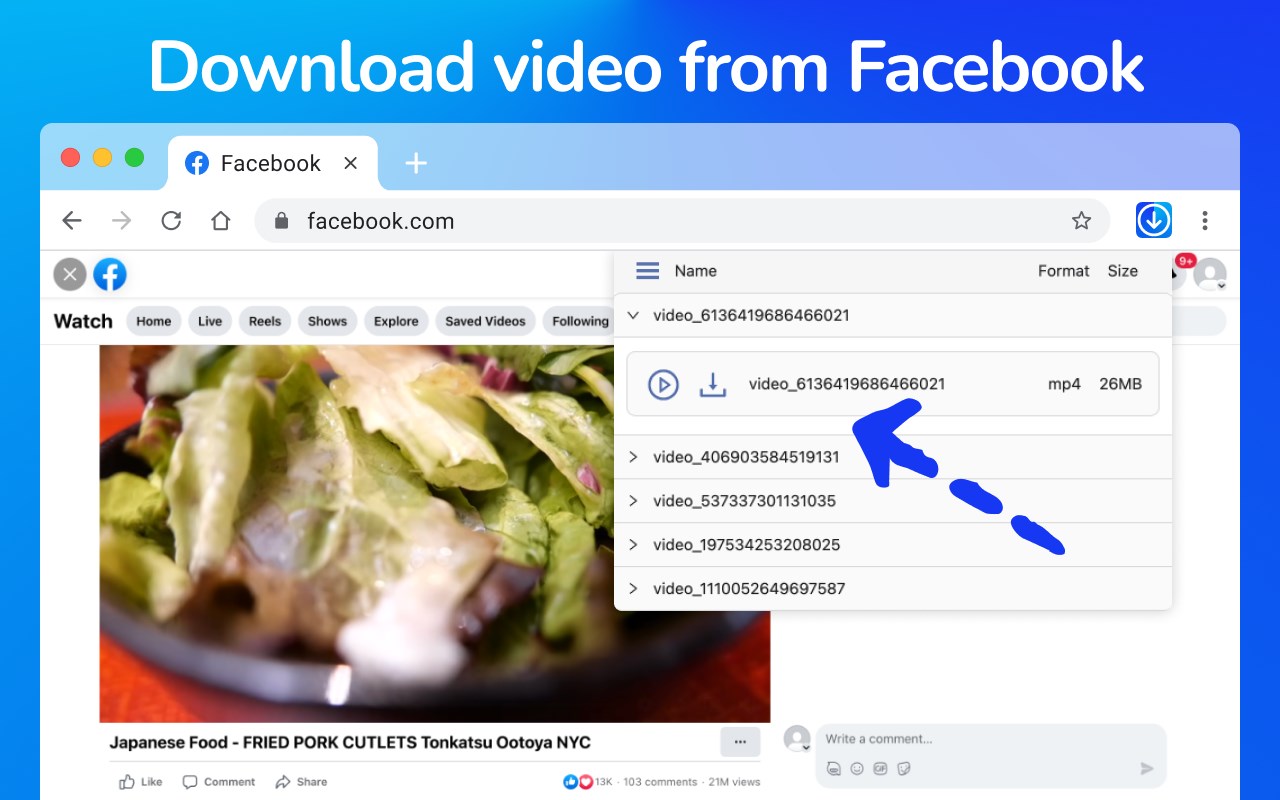Close the video viewer with X button
Image resolution: width=1280 pixels, height=800 pixels.
69,274
